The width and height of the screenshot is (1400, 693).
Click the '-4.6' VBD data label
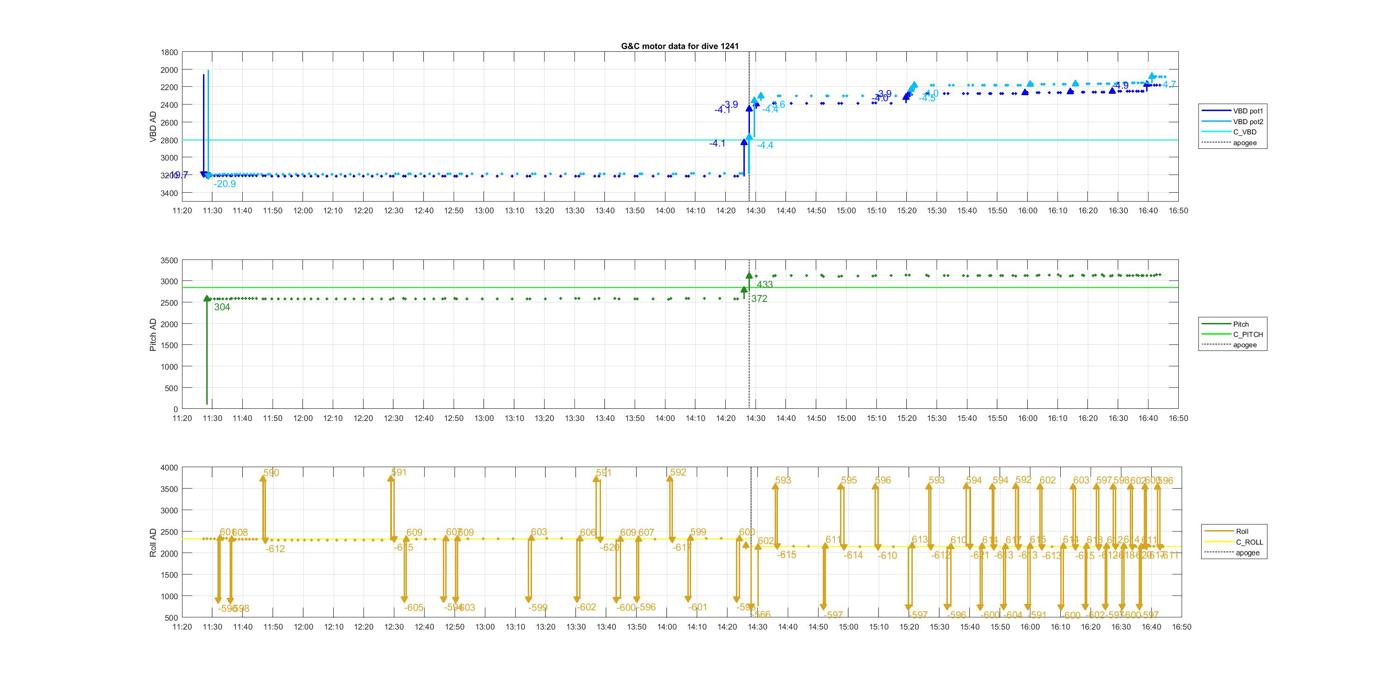777,104
